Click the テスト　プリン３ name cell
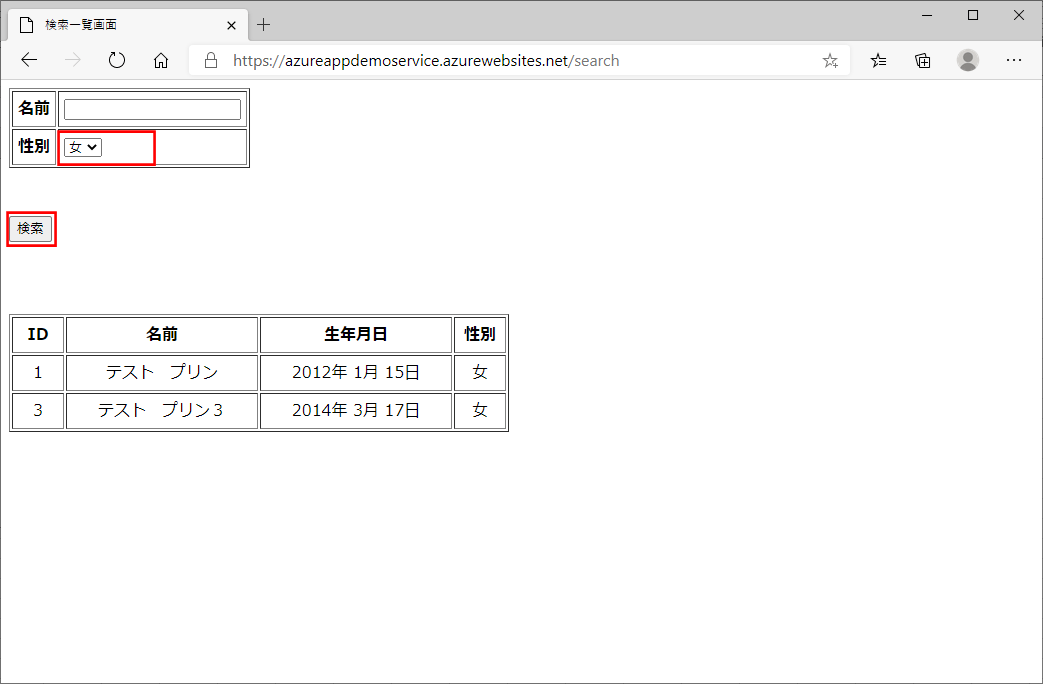This screenshot has height=684, width=1043. (x=162, y=410)
